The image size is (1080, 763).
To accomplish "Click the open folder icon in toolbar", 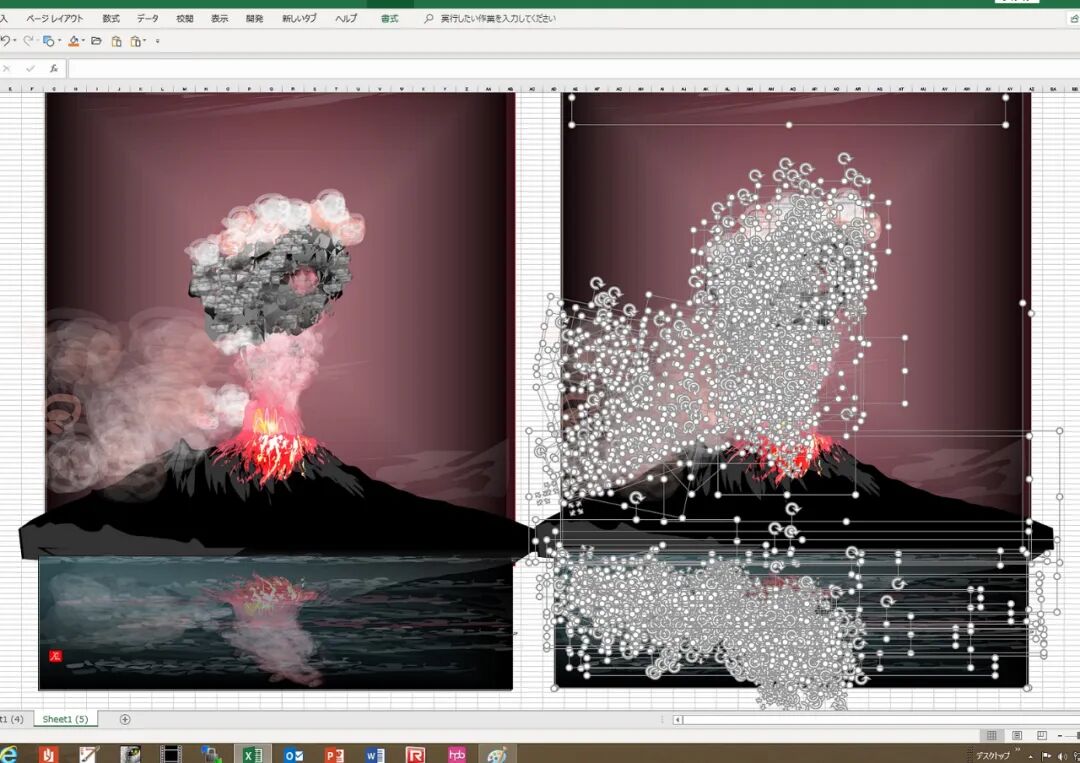I will pos(96,41).
